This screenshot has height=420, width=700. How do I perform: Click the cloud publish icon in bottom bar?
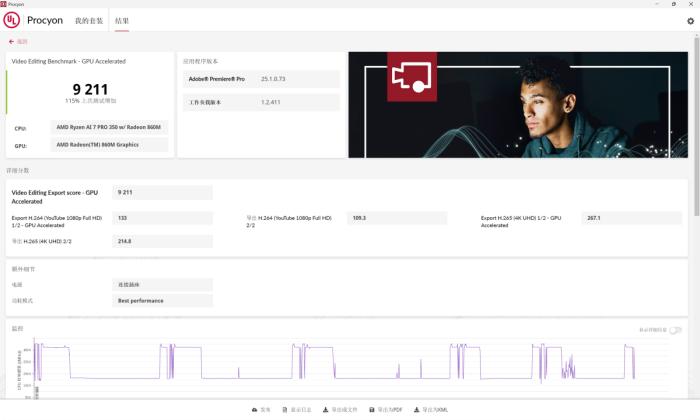[253, 410]
